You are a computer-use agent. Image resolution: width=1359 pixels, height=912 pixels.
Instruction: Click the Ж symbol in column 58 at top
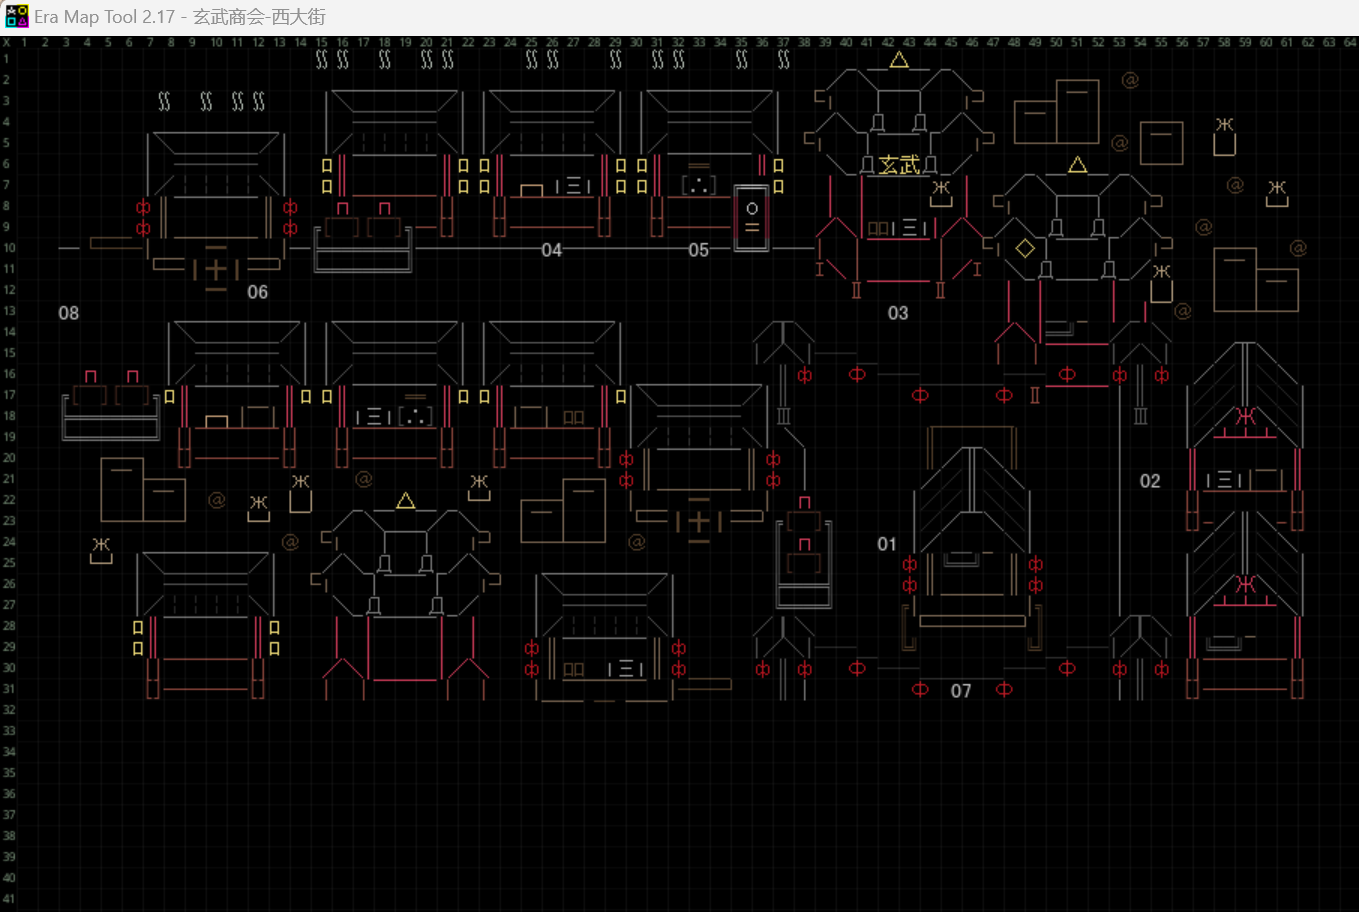[x=1224, y=125]
